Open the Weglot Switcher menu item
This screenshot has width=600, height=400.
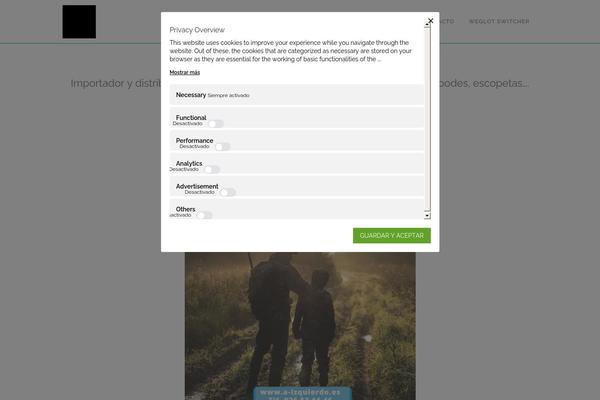point(499,21)
